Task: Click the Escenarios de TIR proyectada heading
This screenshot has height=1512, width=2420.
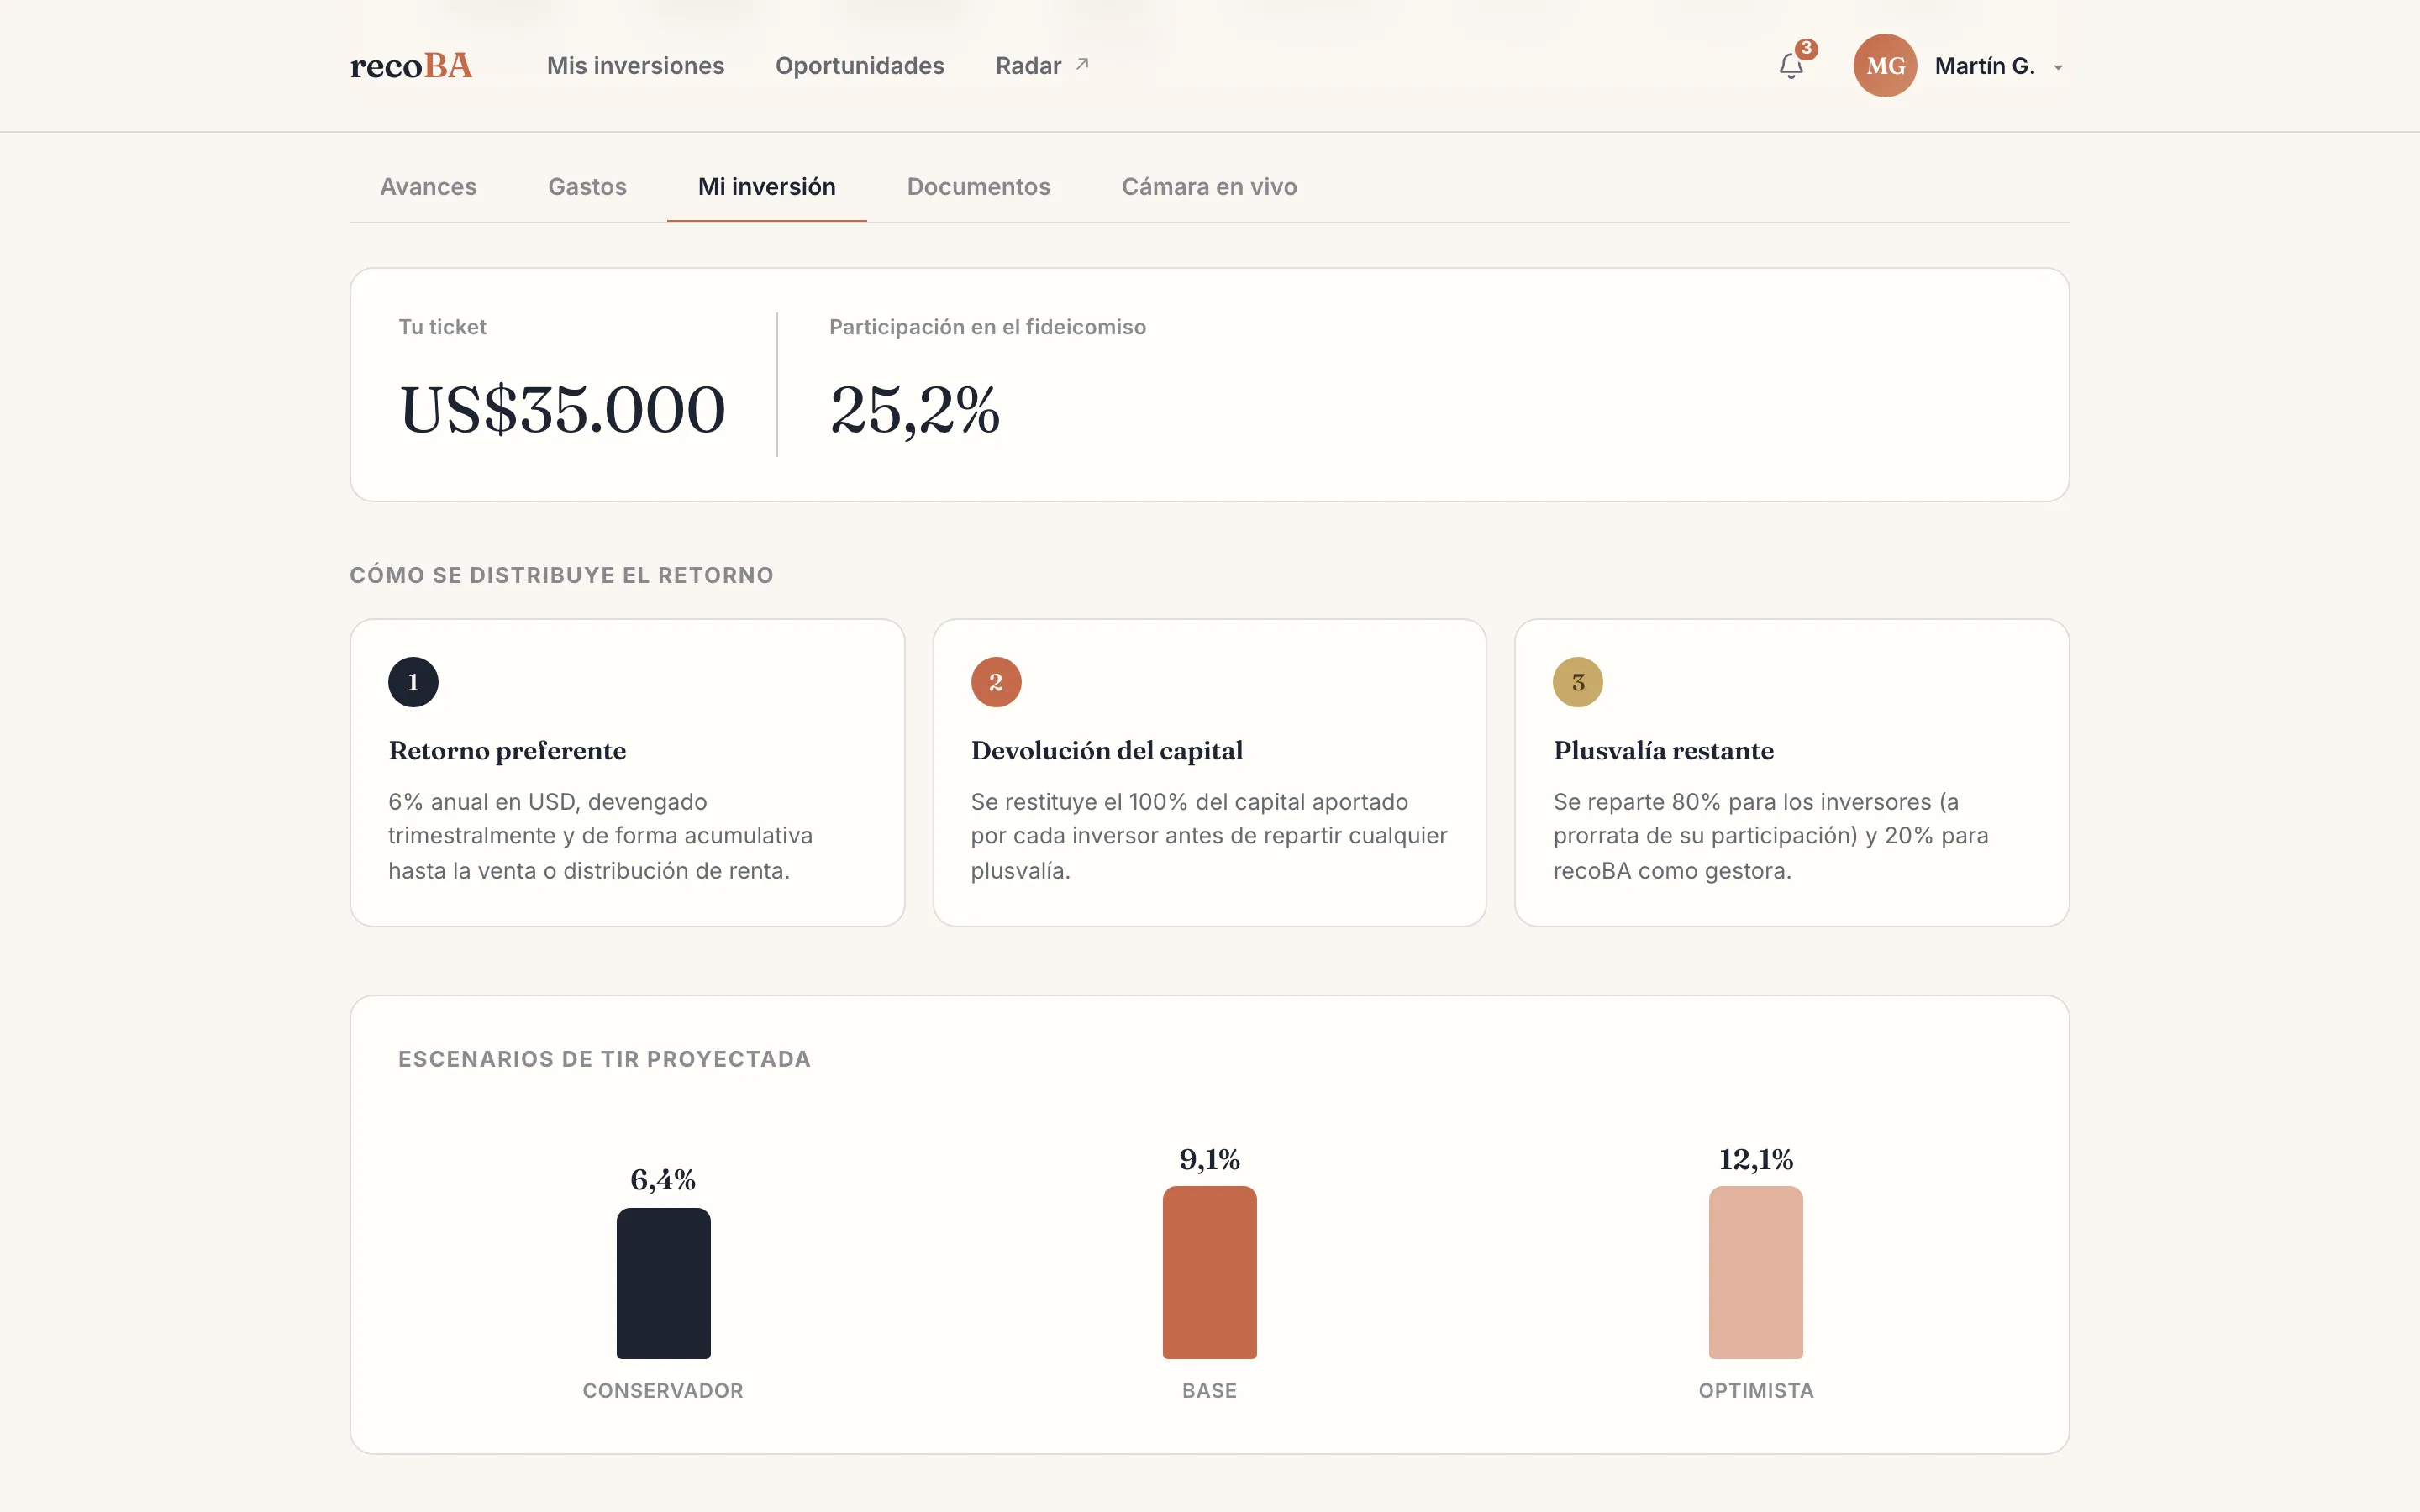Action: 604,1059
